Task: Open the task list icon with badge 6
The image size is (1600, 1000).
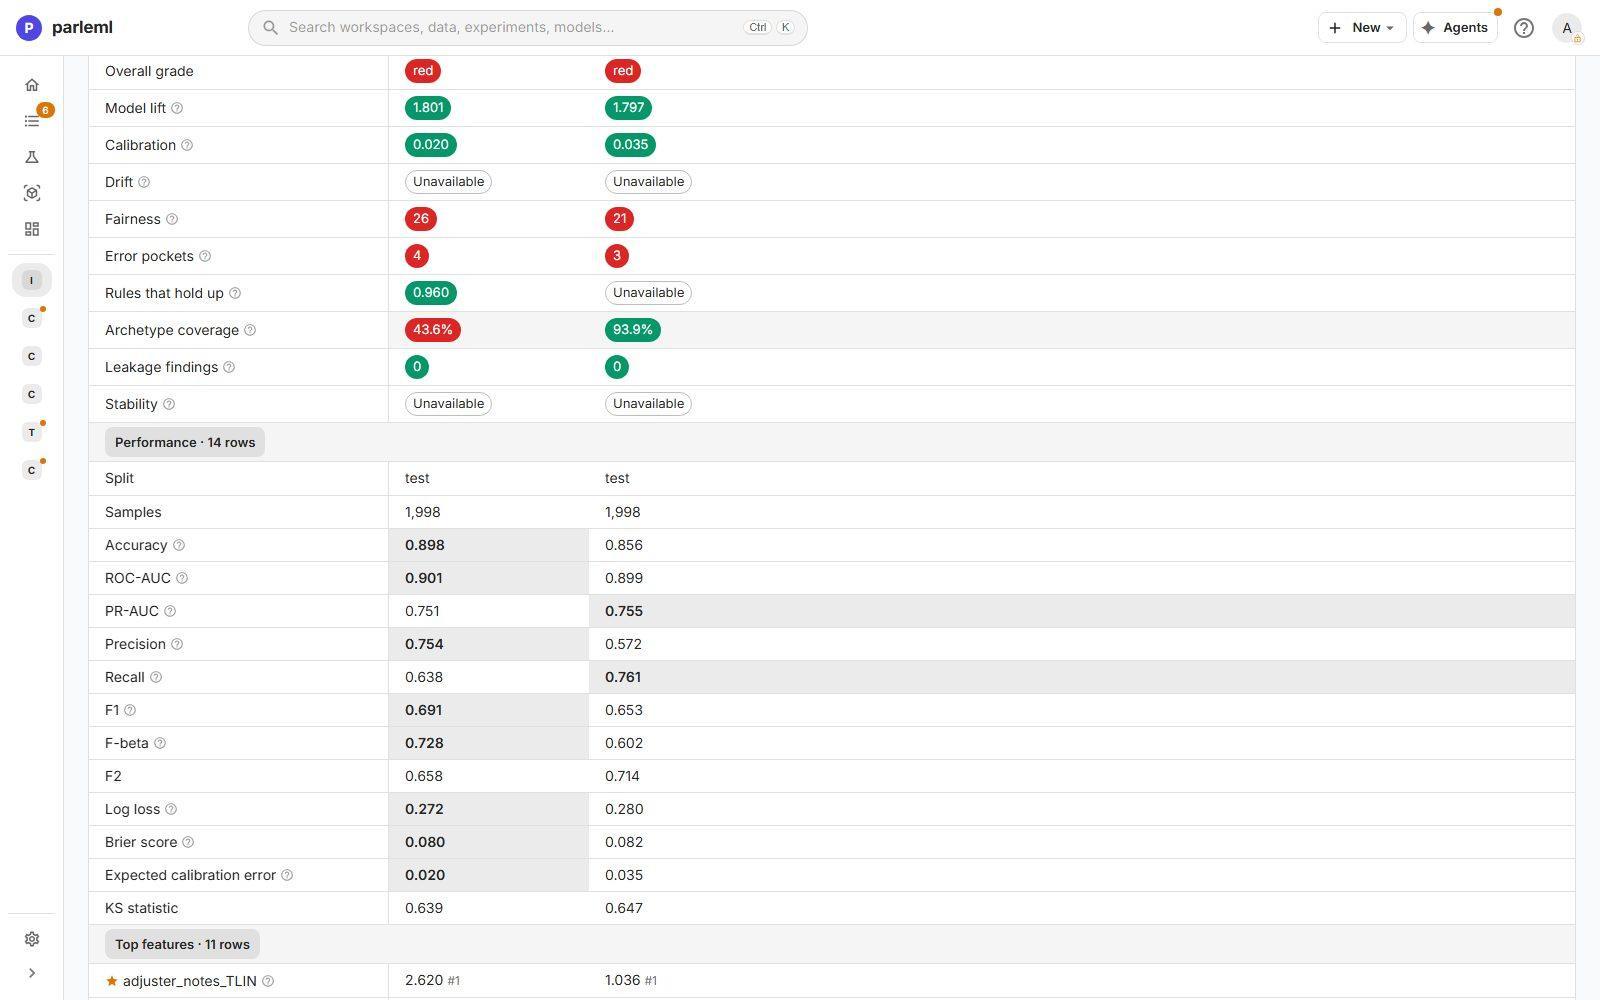Action: (x=32, y=121)
